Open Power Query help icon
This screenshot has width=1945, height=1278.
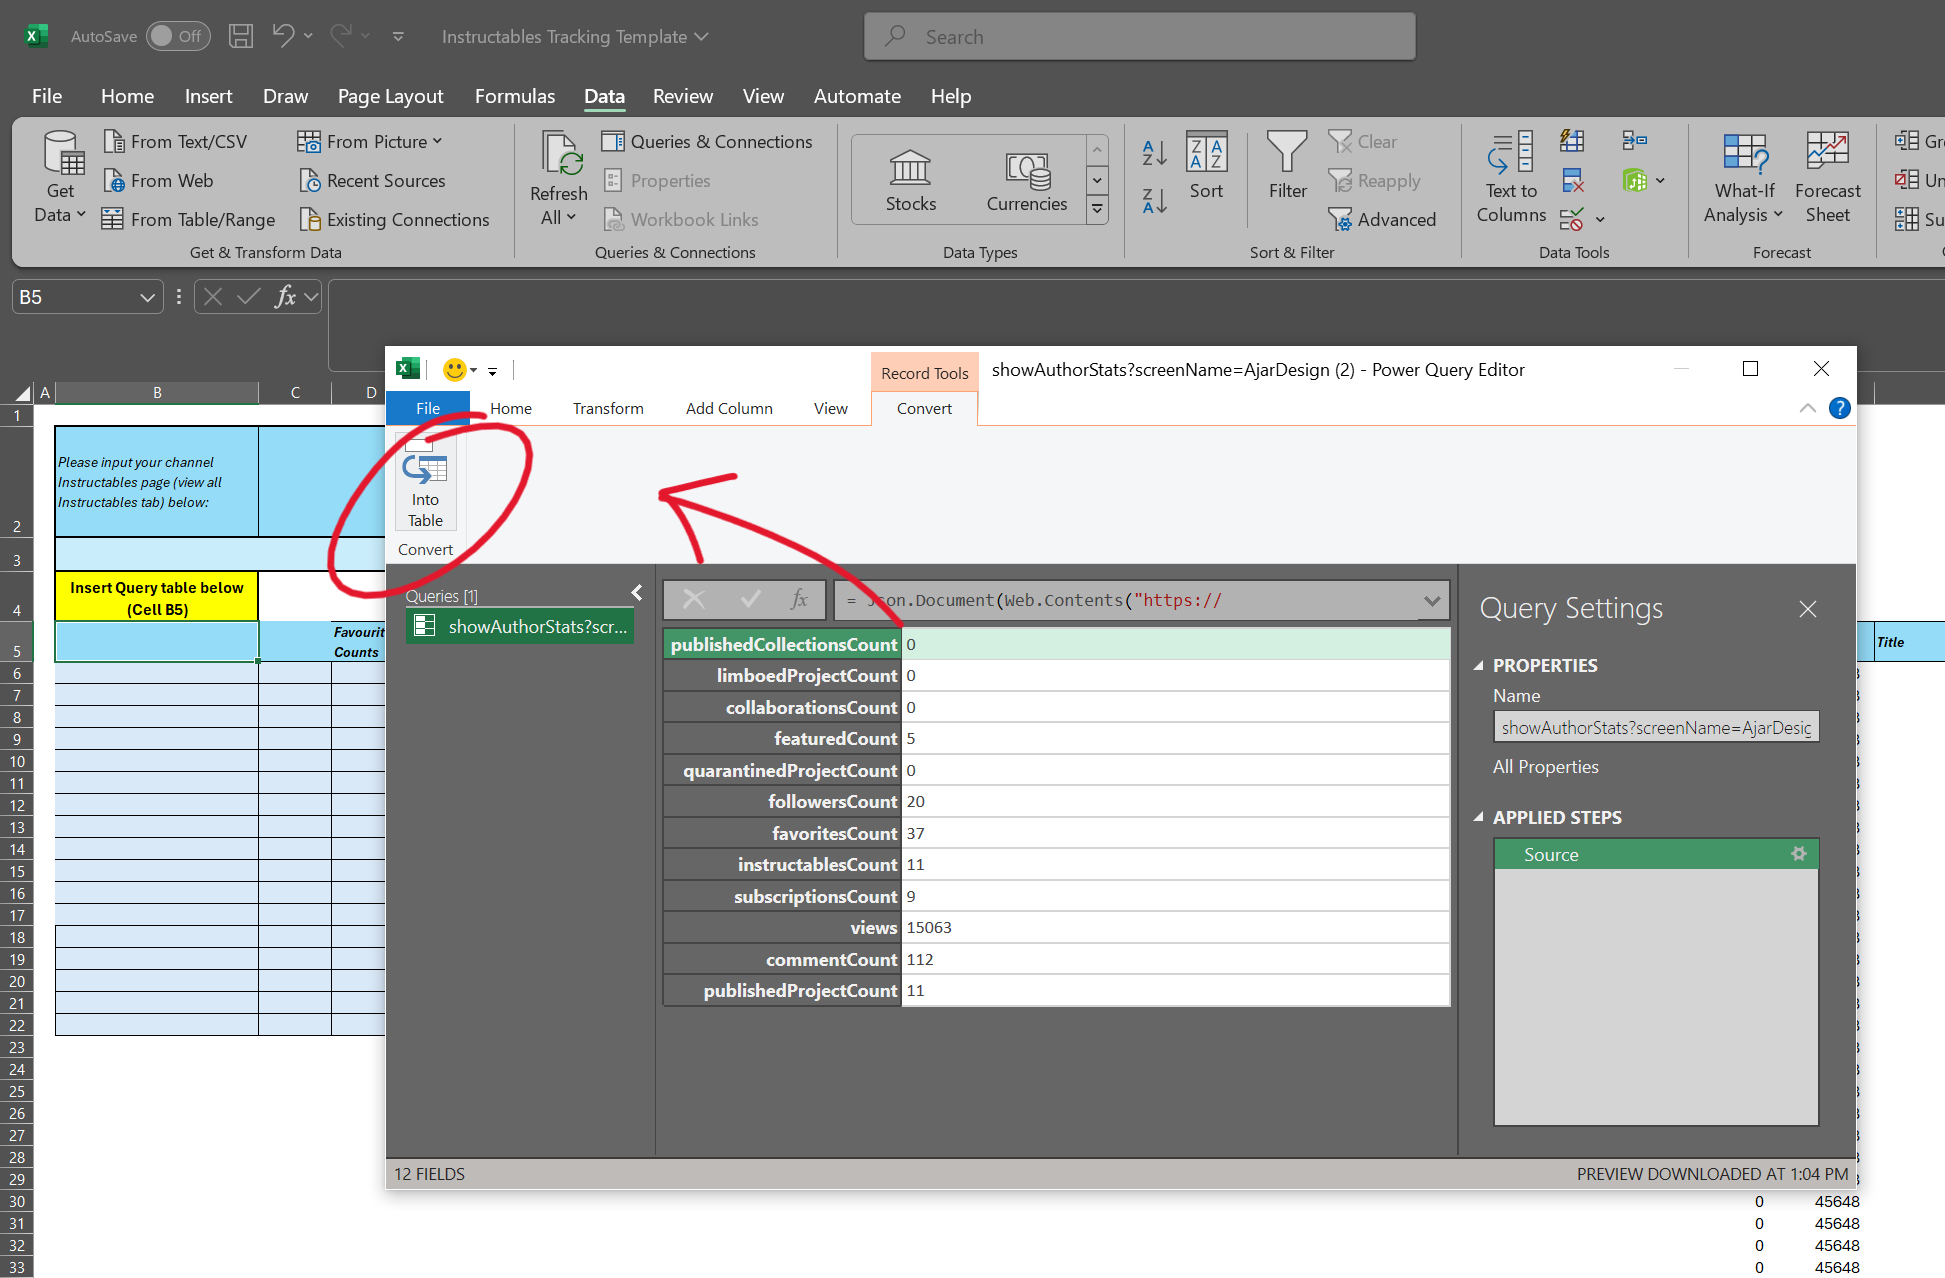1839,408
